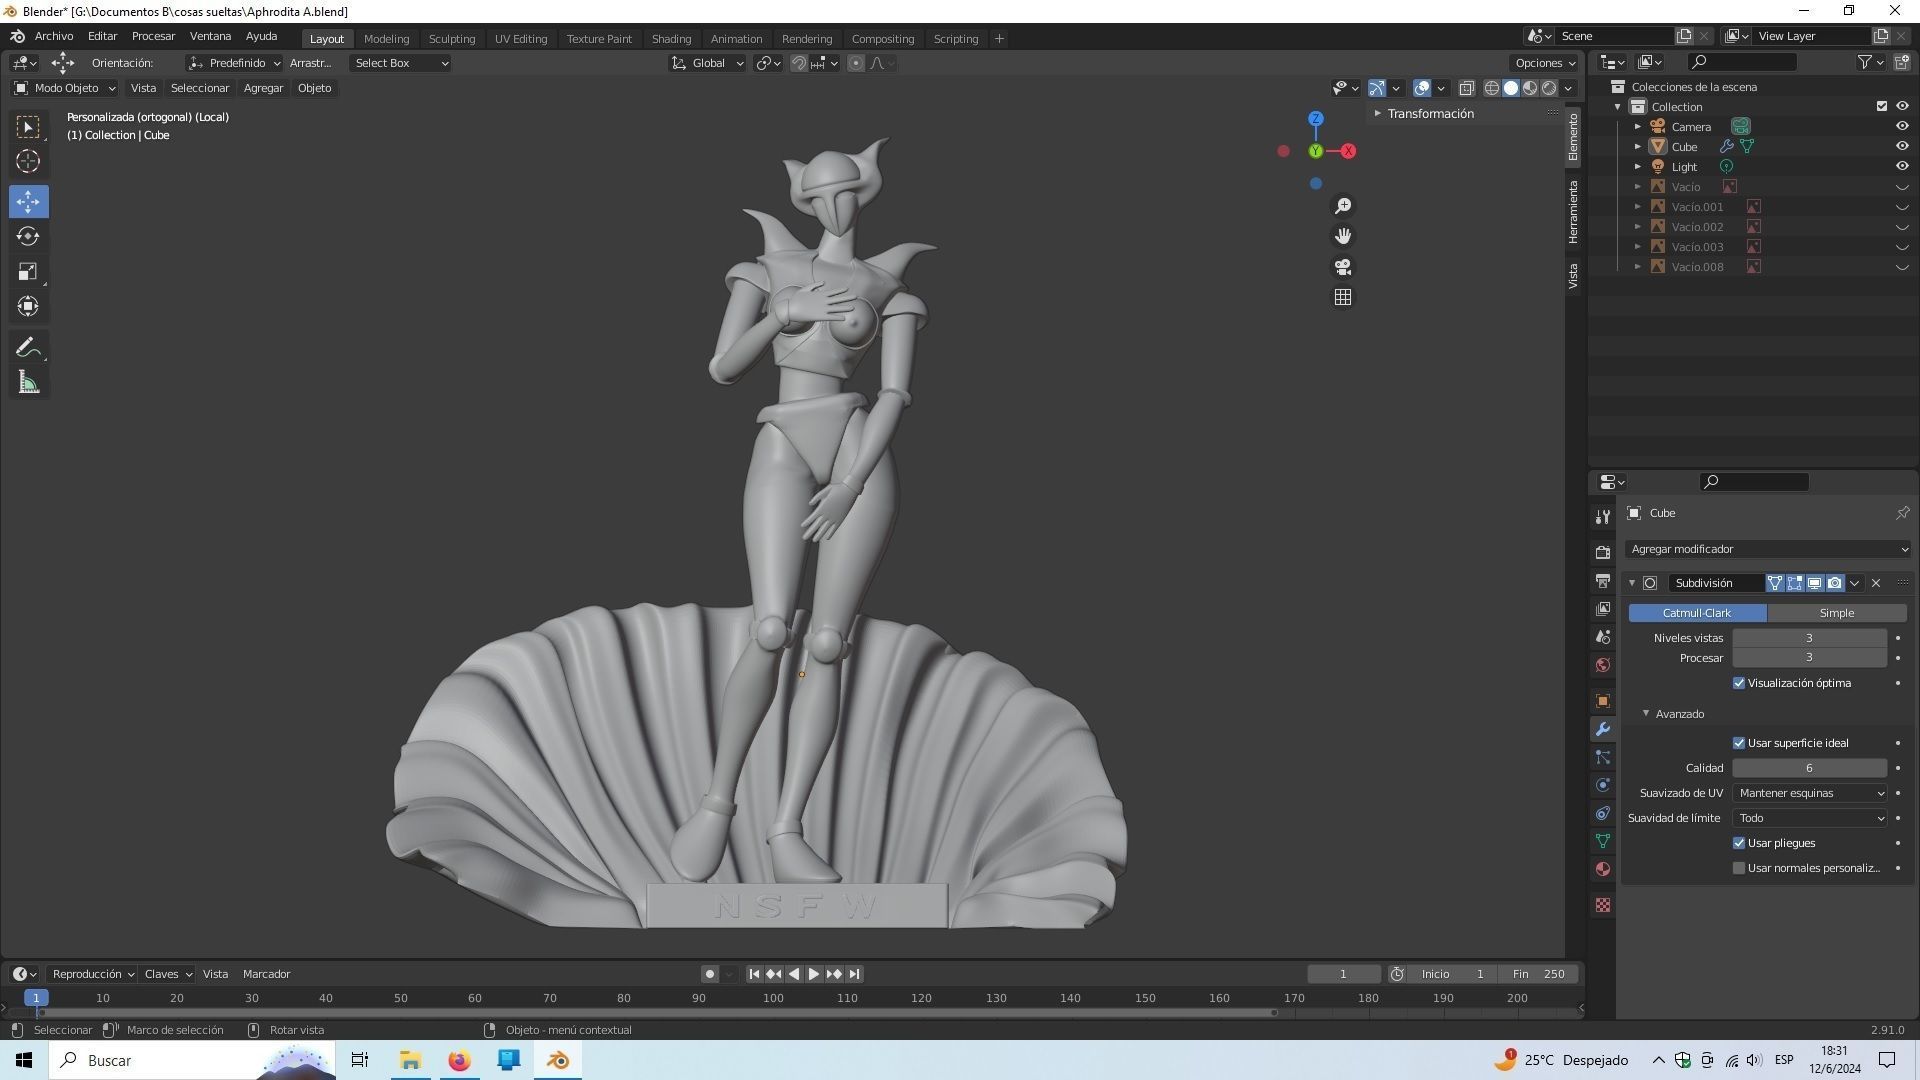Remove the Subdivisión modifier
This screenshot has height=1080, width=1920.
pos(1876,583)
